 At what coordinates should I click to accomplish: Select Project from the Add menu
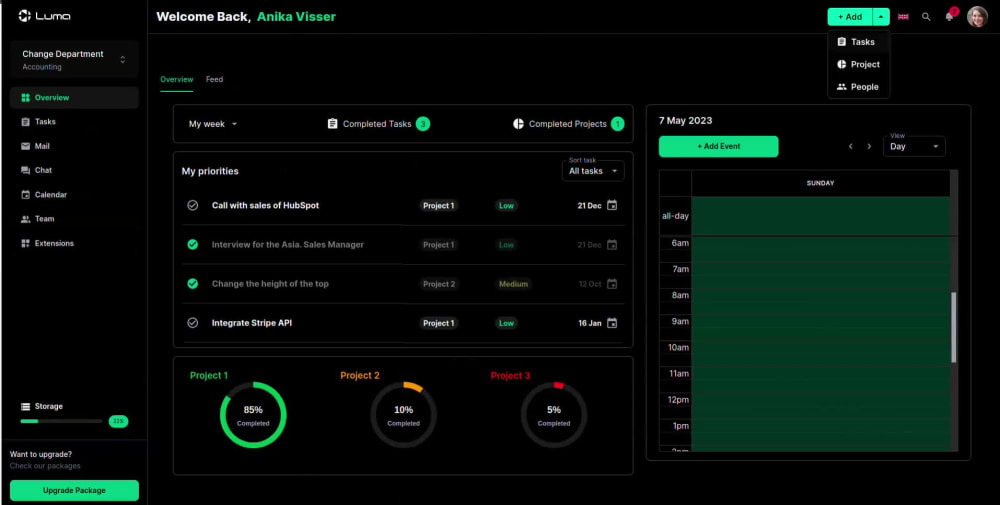click(858, 64)
